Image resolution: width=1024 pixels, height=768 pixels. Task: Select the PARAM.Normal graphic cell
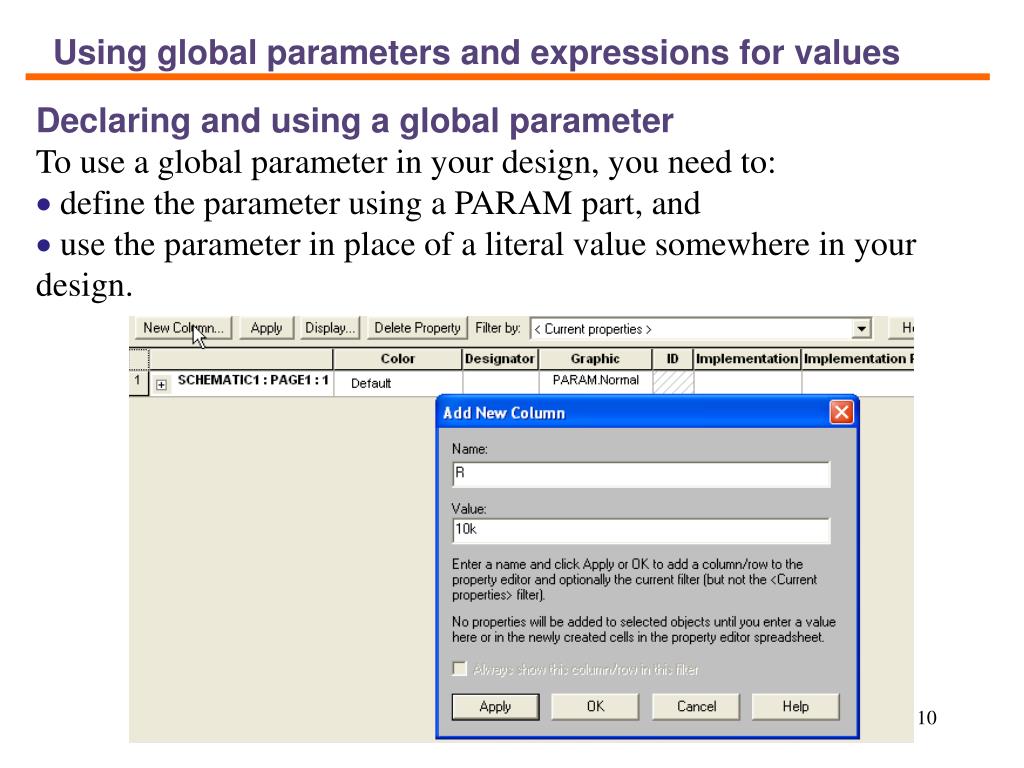[x=595, y=381]
